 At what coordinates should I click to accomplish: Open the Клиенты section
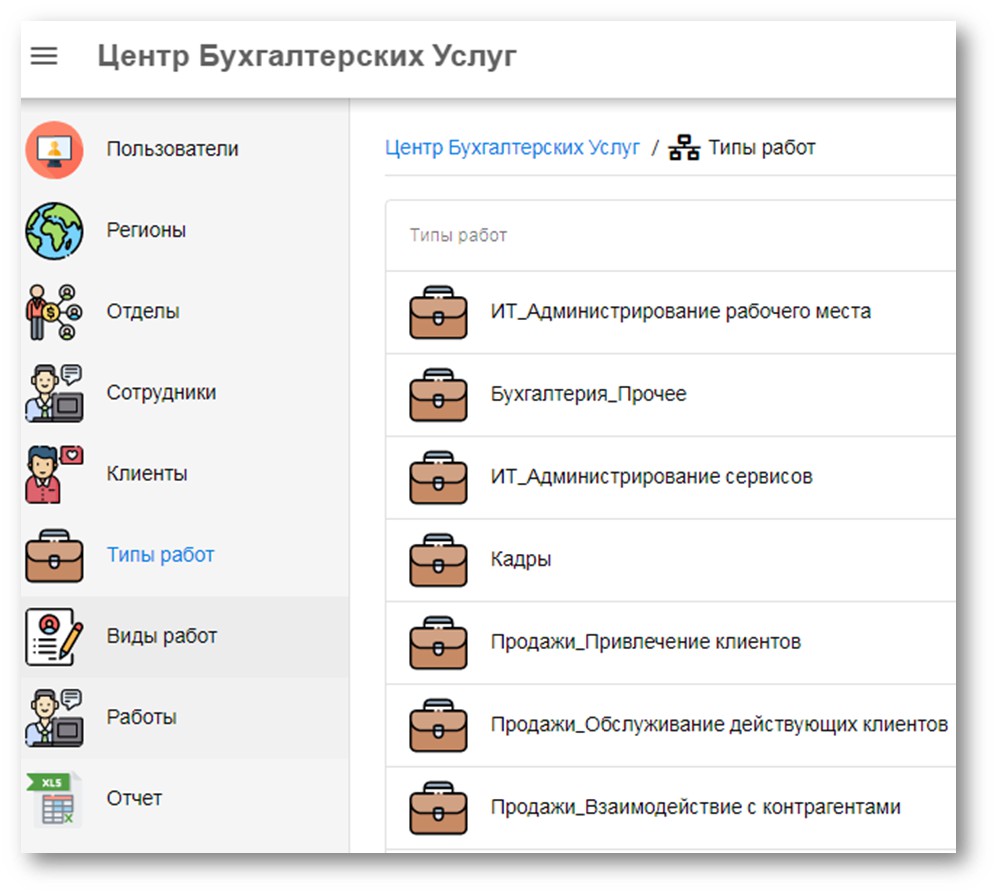[x=185, y=474]
